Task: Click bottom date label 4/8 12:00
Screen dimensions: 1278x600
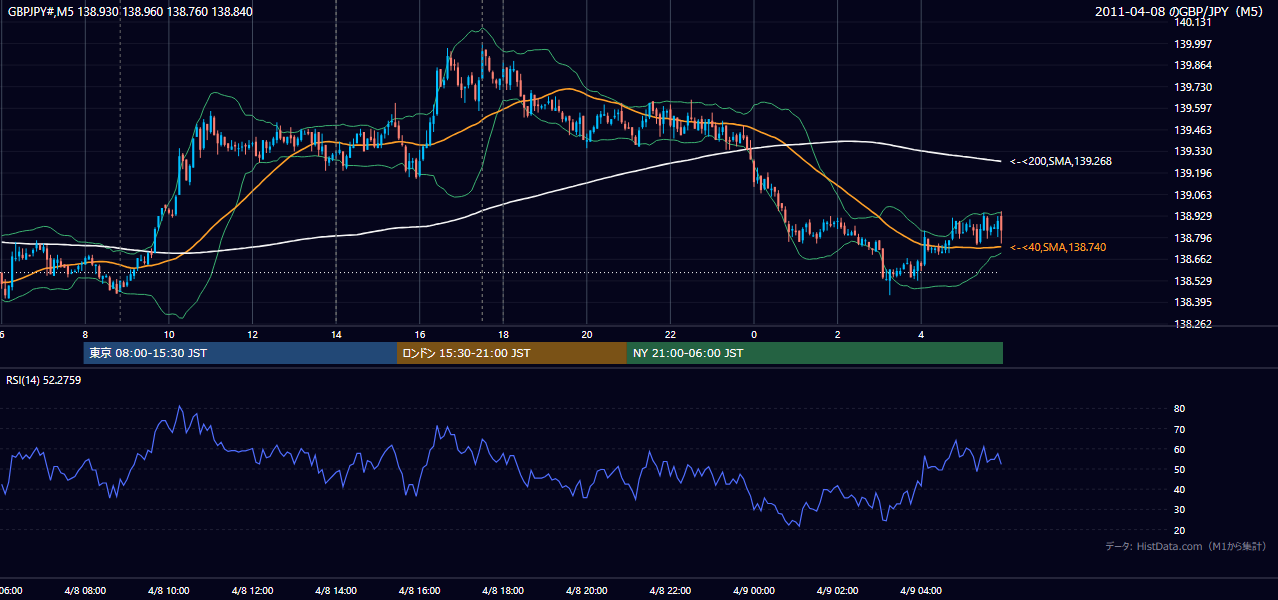Action: pos(252,591)
